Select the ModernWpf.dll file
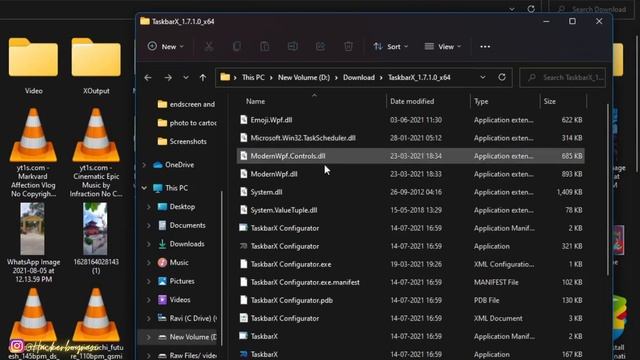 point(410,174)
